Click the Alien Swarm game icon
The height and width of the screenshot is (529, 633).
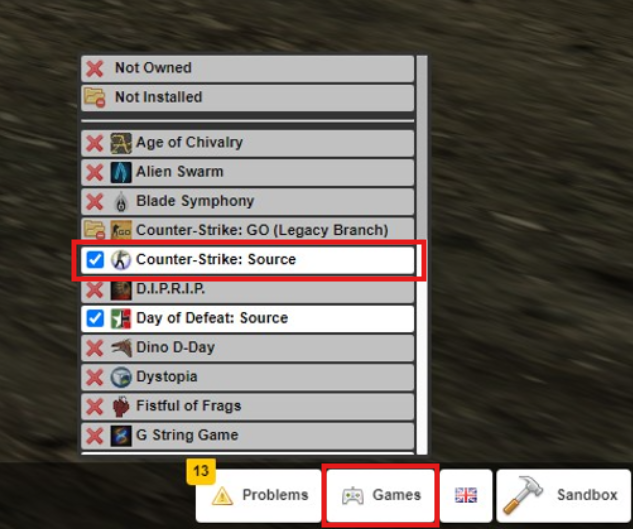[x=121, y=172]
